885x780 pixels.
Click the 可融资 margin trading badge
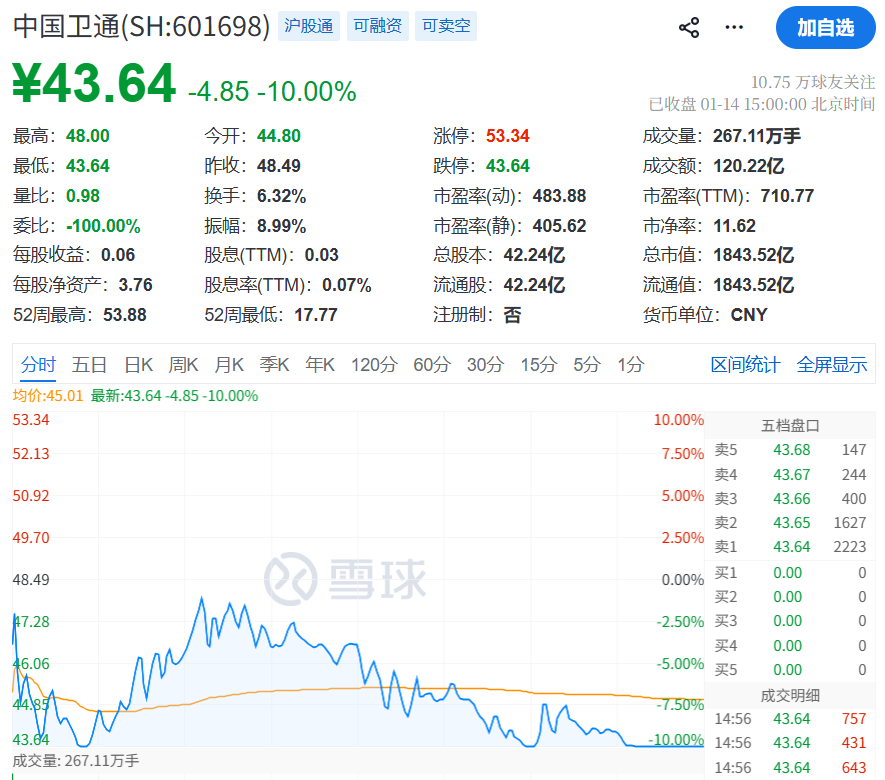click(x=377, y=26)
